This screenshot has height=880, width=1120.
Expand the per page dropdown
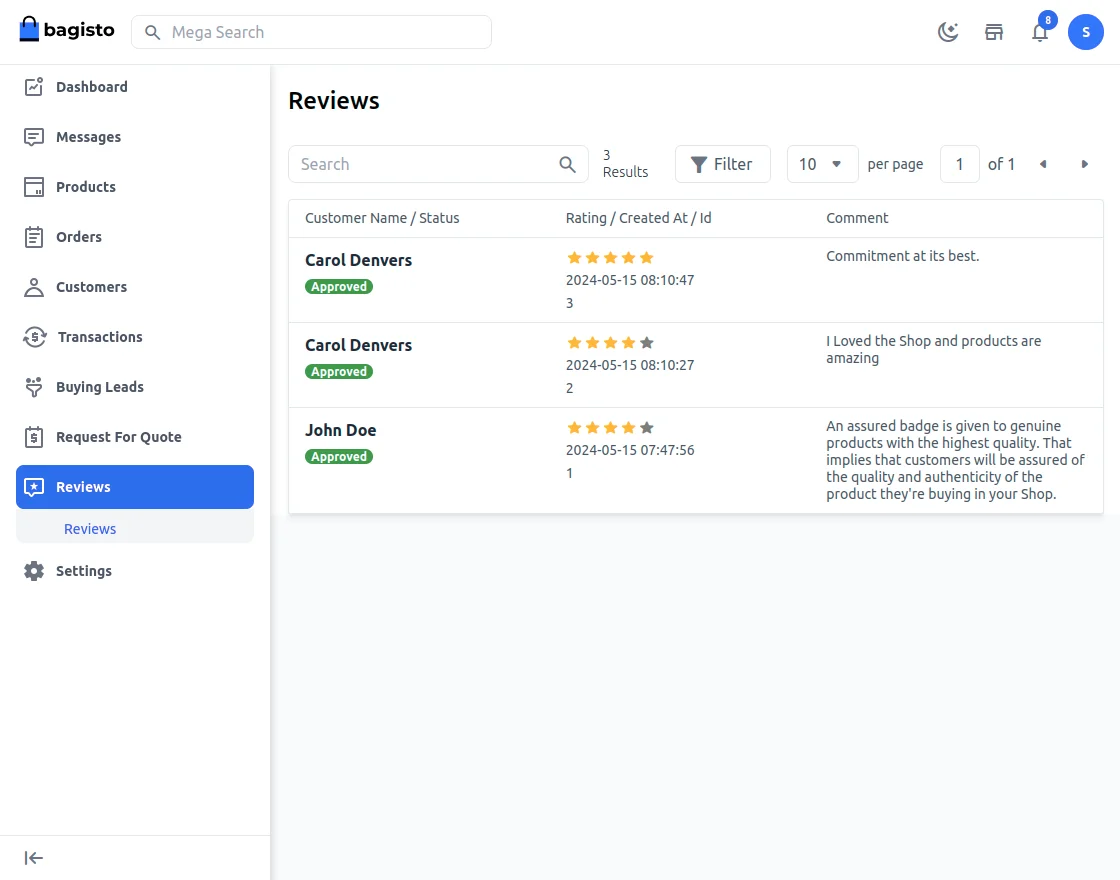(822, 164)
